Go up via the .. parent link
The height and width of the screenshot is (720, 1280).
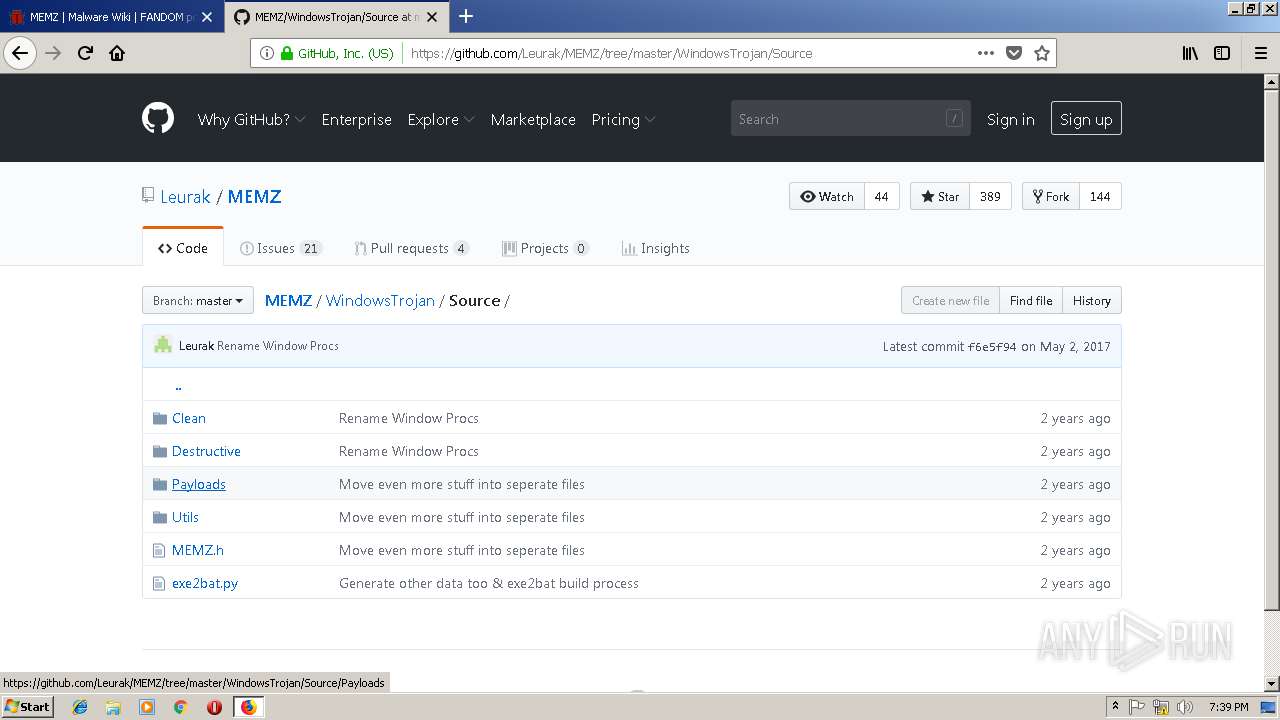pyautogui.click(x=178, y=386)
